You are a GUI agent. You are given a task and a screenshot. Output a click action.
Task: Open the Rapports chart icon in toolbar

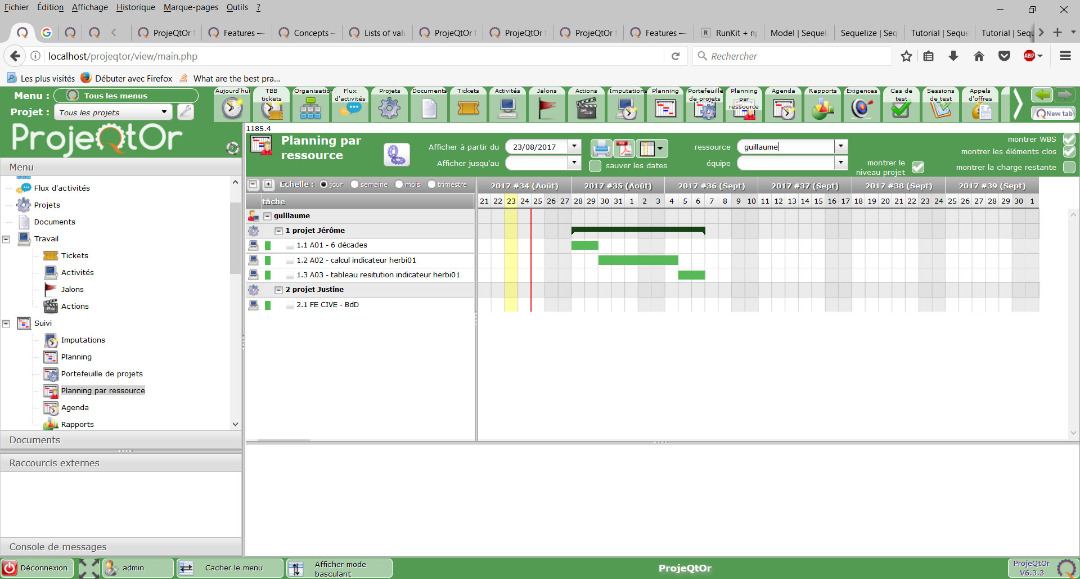pos(822,107)
